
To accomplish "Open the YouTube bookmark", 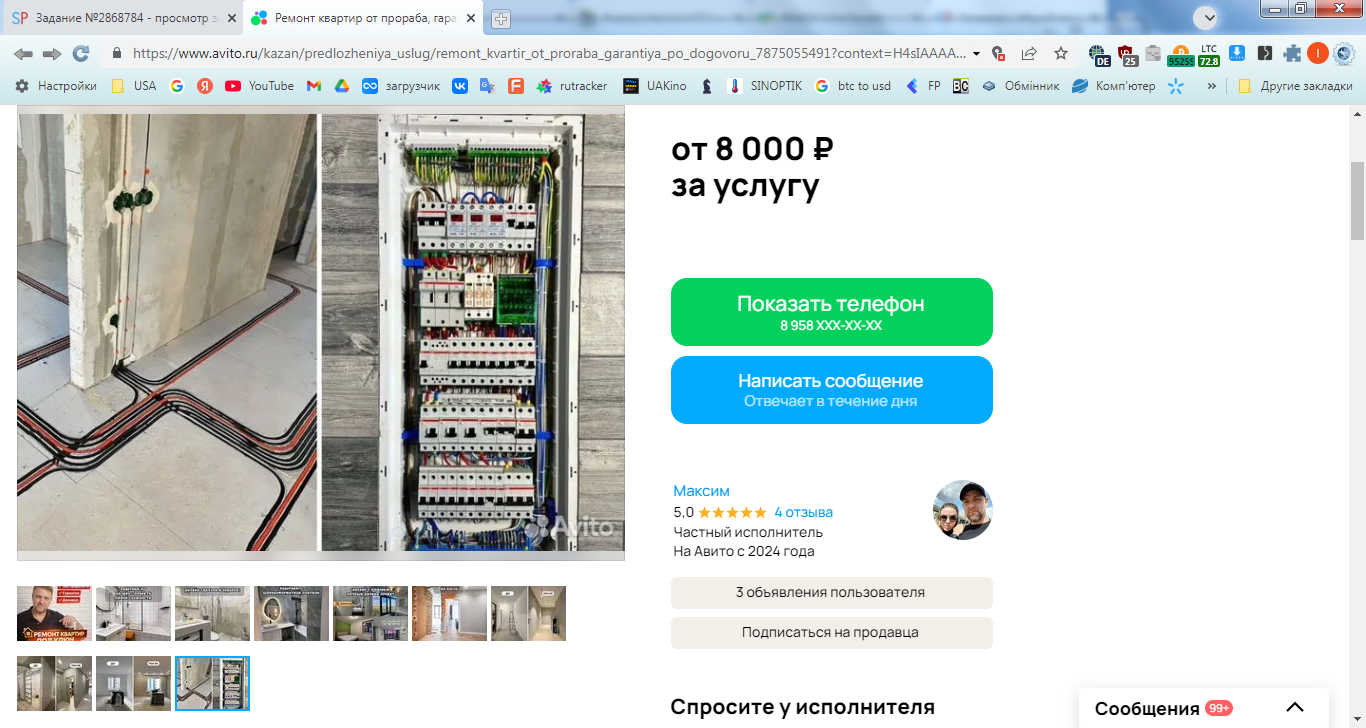I will click(260, 86).
